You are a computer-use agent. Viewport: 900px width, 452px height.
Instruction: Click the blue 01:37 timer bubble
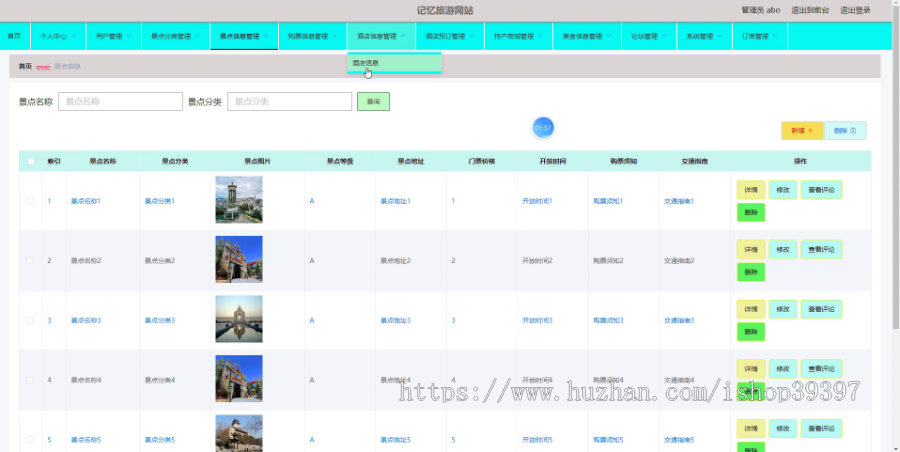pos(542,128)
